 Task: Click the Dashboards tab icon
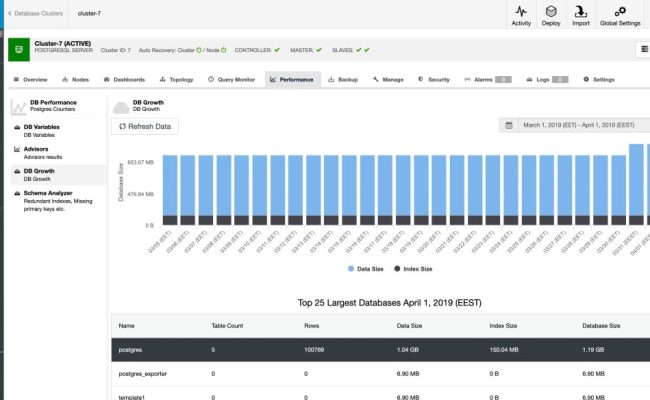tap(107, 79)
